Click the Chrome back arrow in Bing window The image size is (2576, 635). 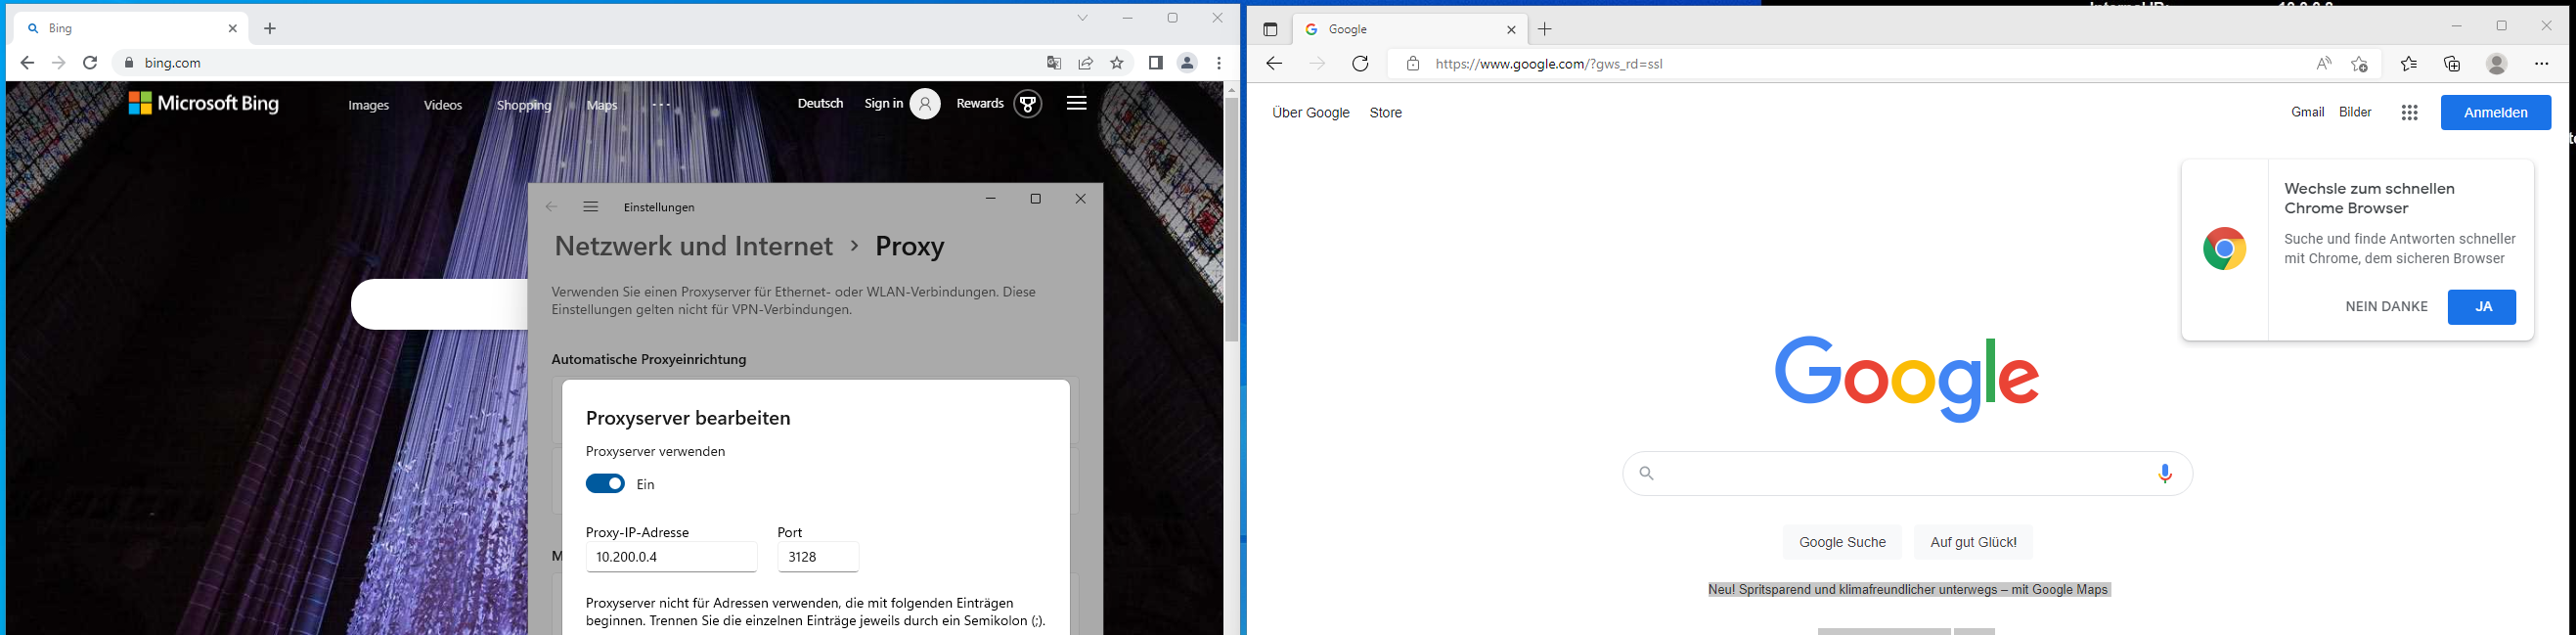27,63
